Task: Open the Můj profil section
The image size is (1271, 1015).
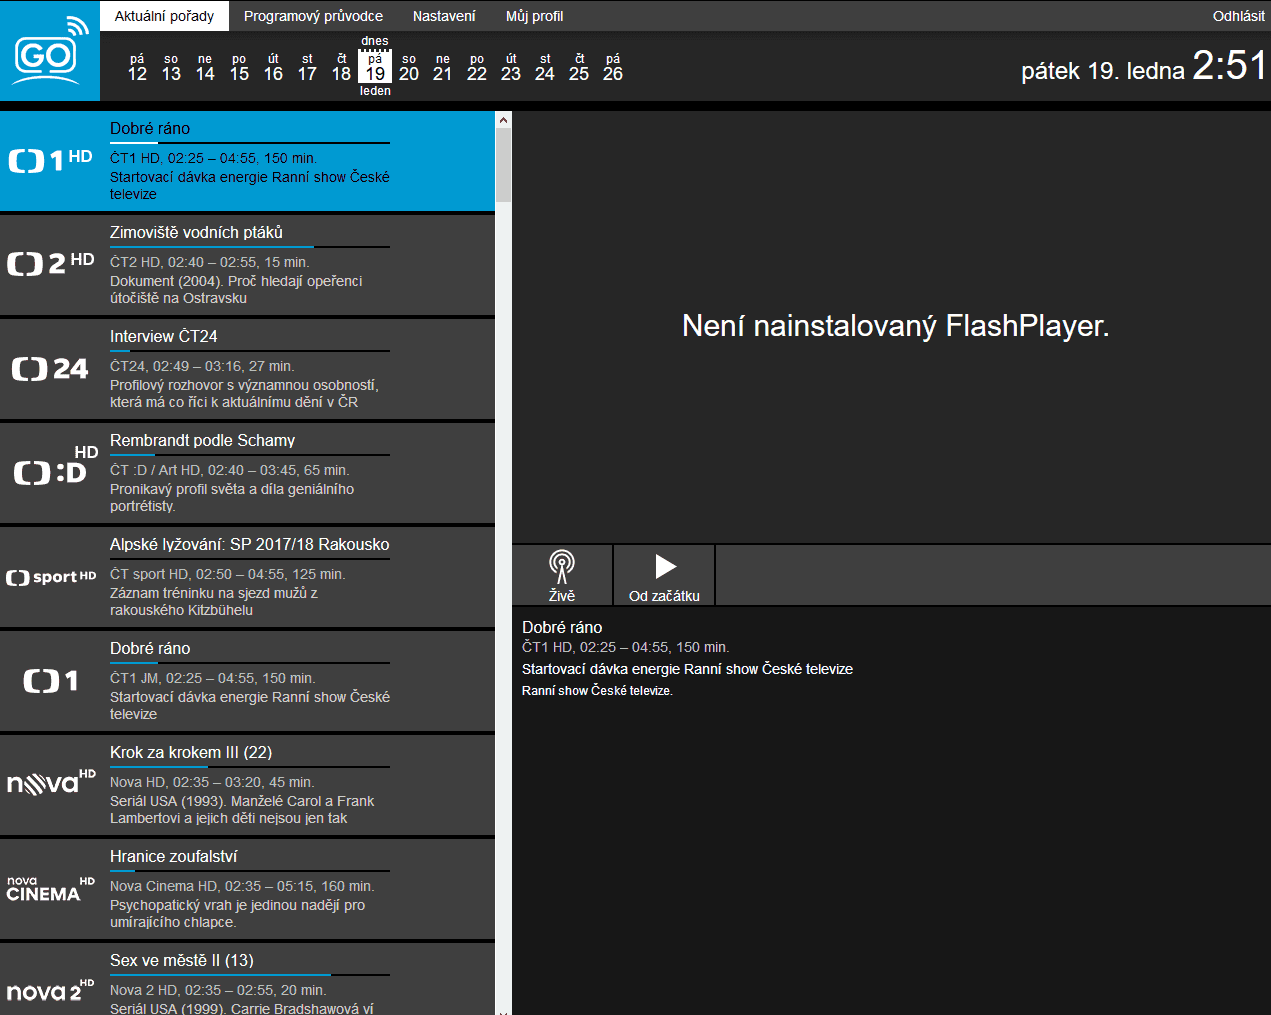Action: click(533, 16)
